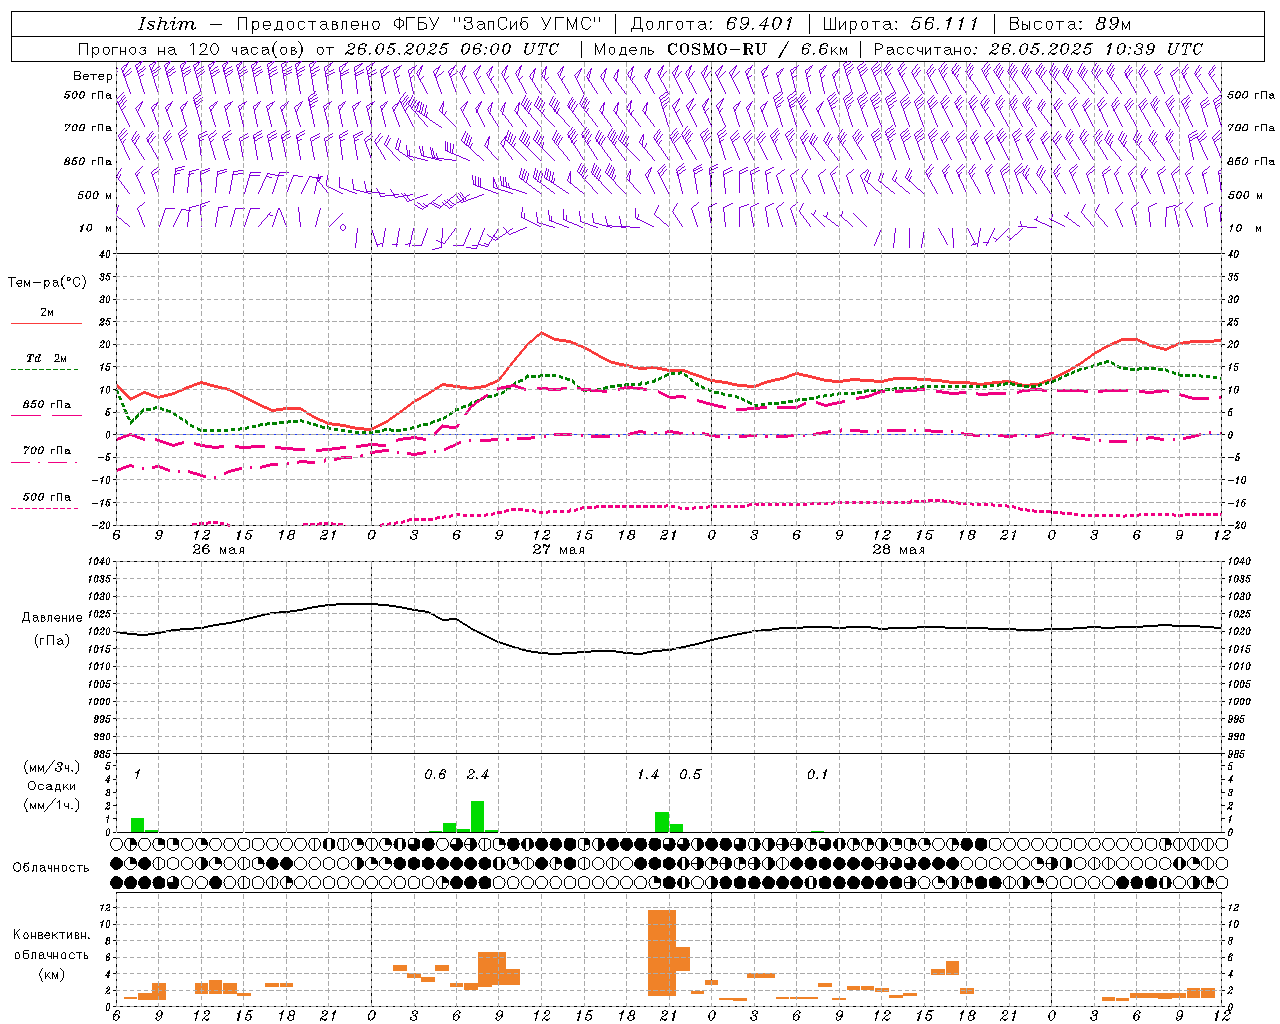Click the 'Осадки' precipitation label
The image size is (1280, 1024).
pyautogui.click(x=51, y=786)
